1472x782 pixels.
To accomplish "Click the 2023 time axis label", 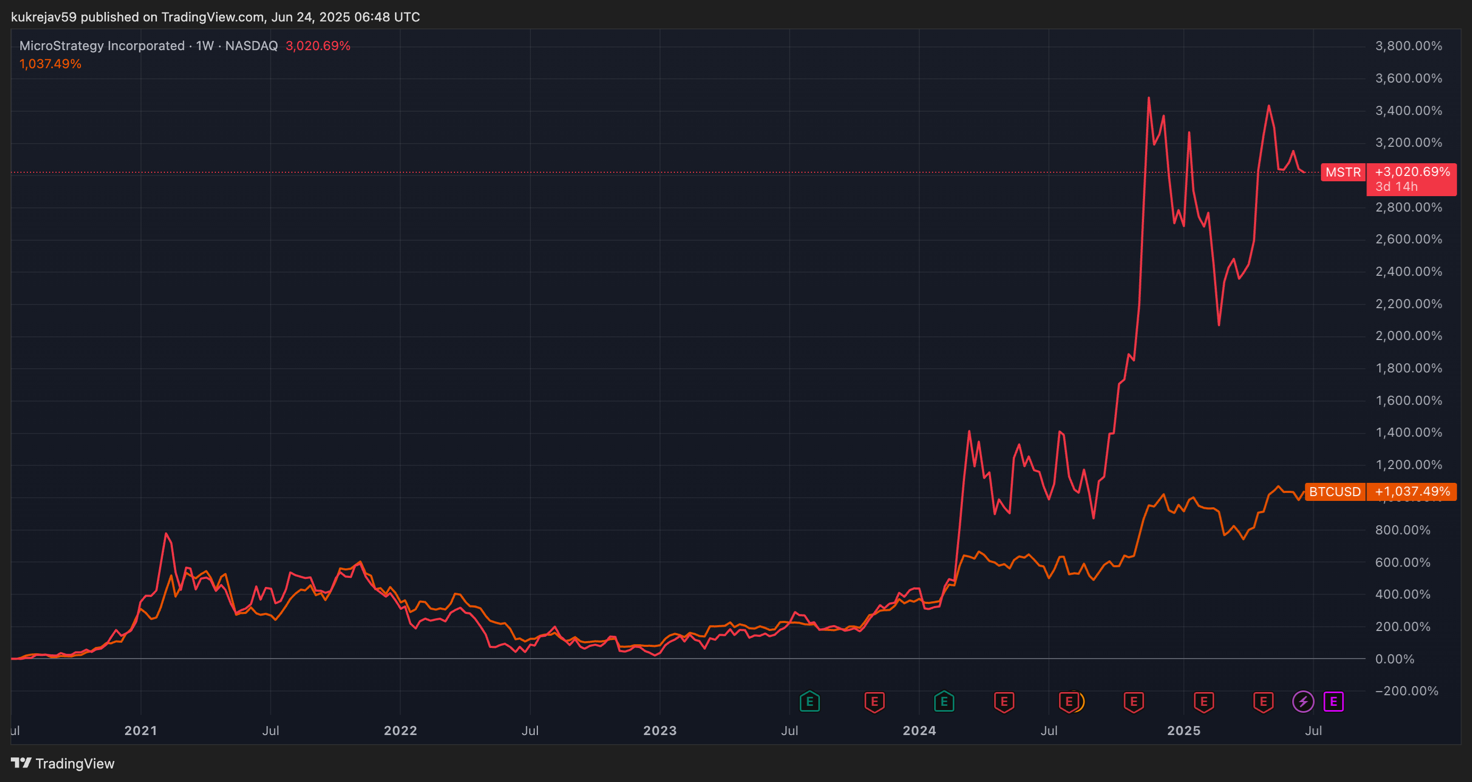I will 660,731.
